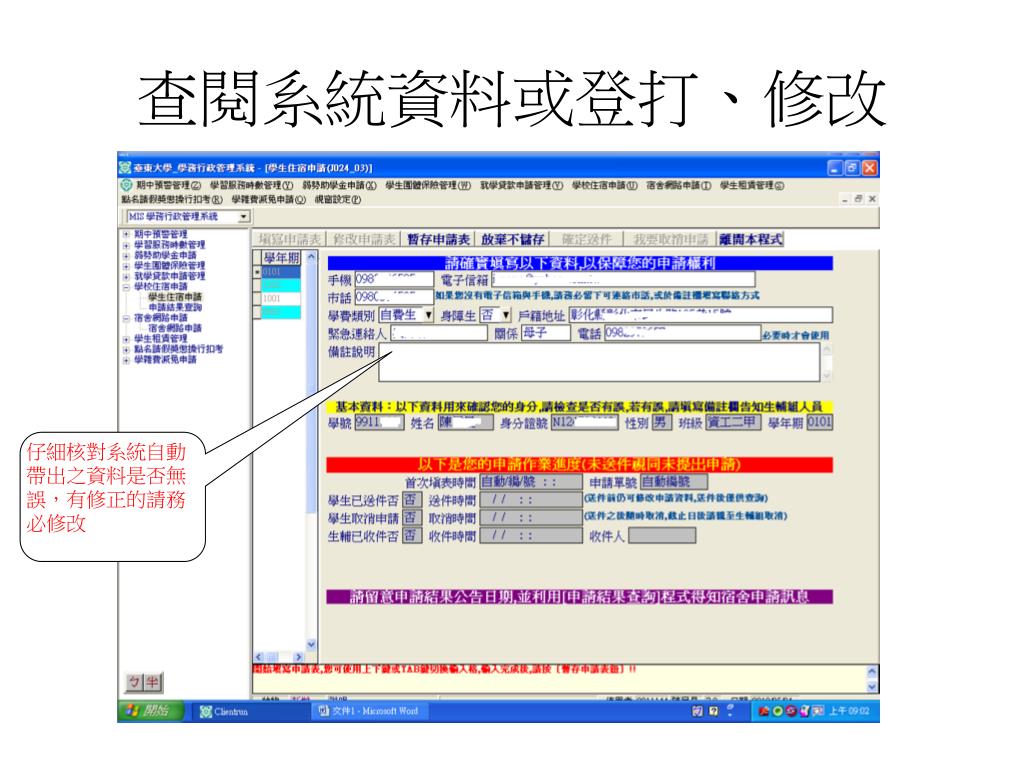This screenshot has height=768, width=1024.
Task: Click the message pane scroll down arrow
Action: (x=872, y=686)
